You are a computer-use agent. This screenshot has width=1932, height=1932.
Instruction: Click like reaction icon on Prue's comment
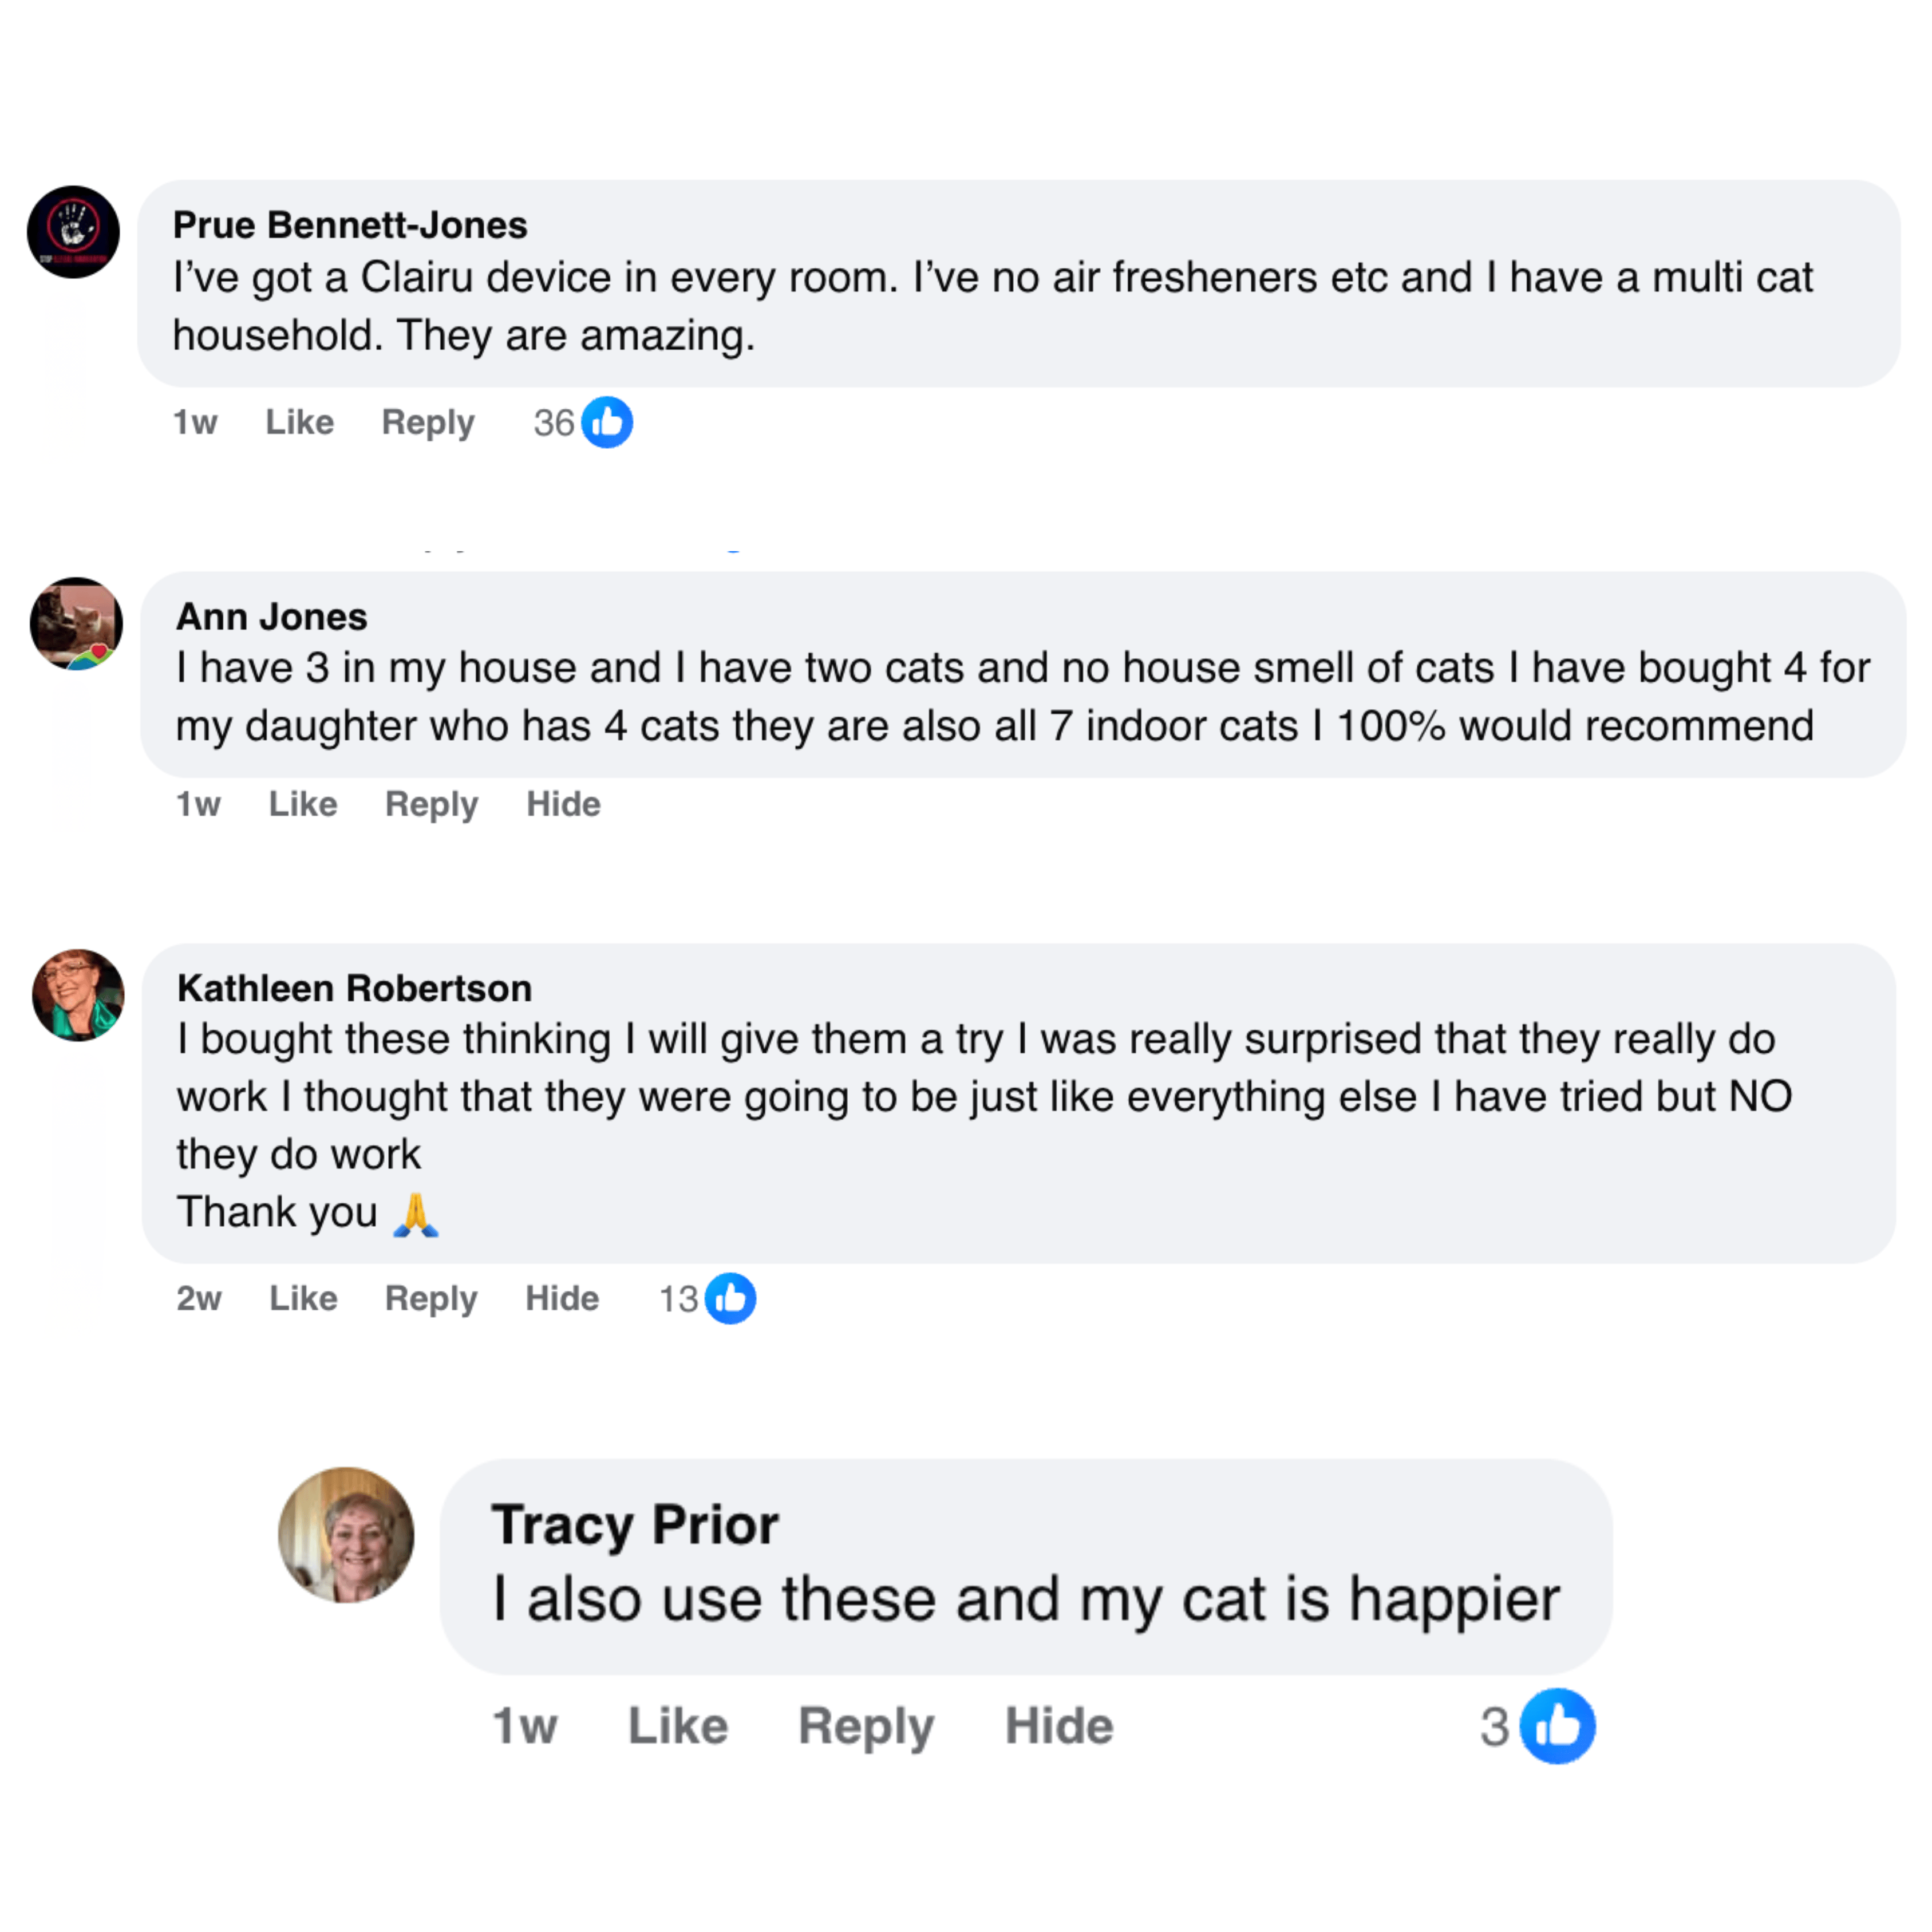[607, 422]
